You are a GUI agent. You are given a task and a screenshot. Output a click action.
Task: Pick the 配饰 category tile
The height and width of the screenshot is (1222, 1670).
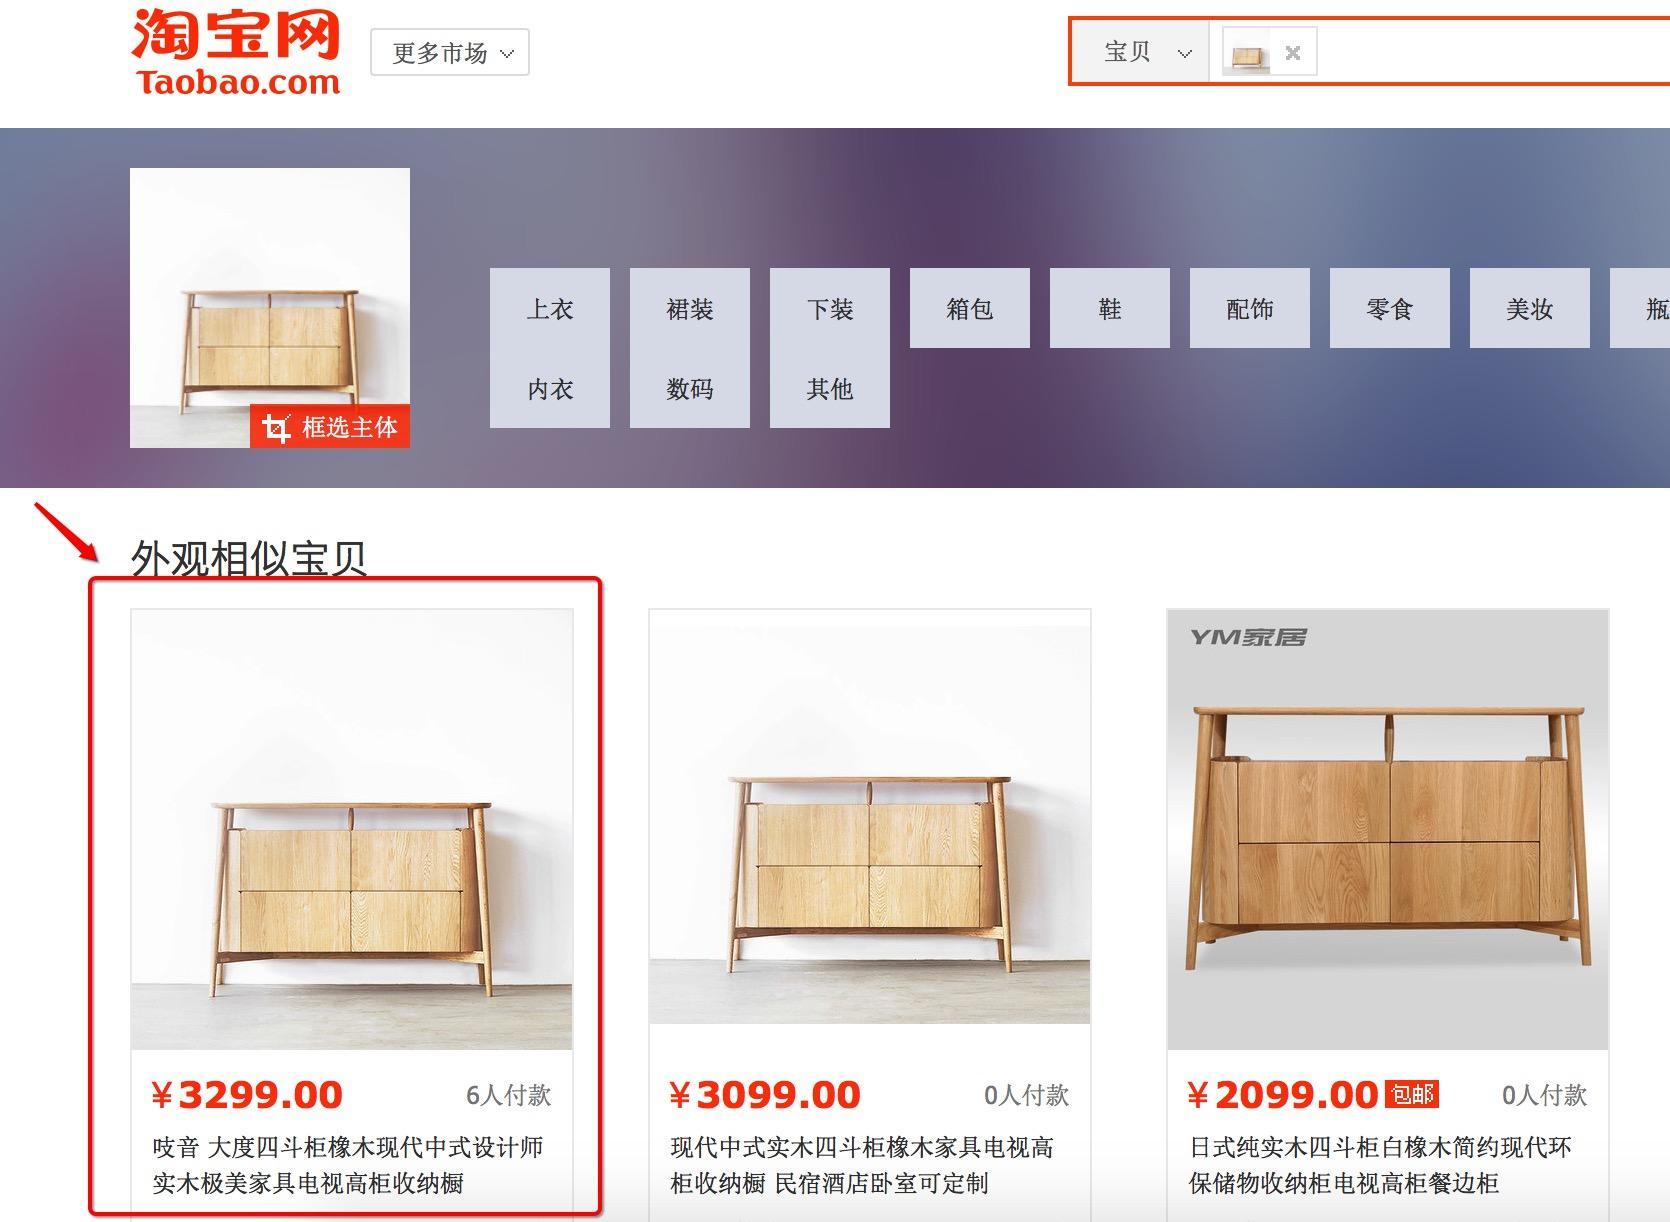pyautogui.click(x=1250, y=308)
